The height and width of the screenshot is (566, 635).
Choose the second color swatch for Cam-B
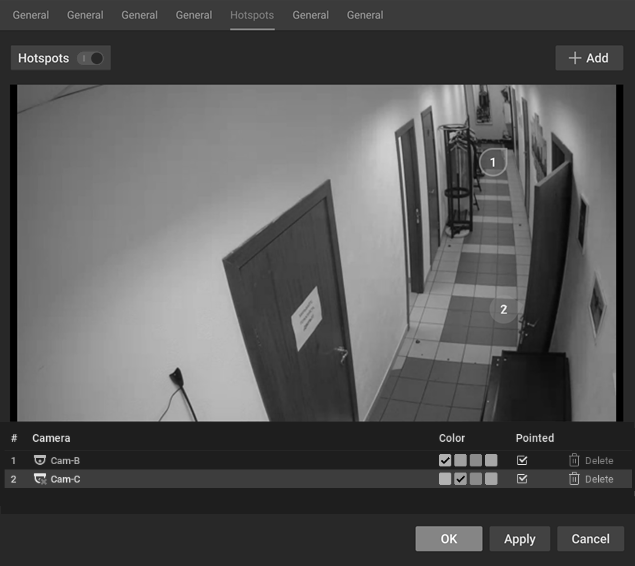tap(460, 460)
